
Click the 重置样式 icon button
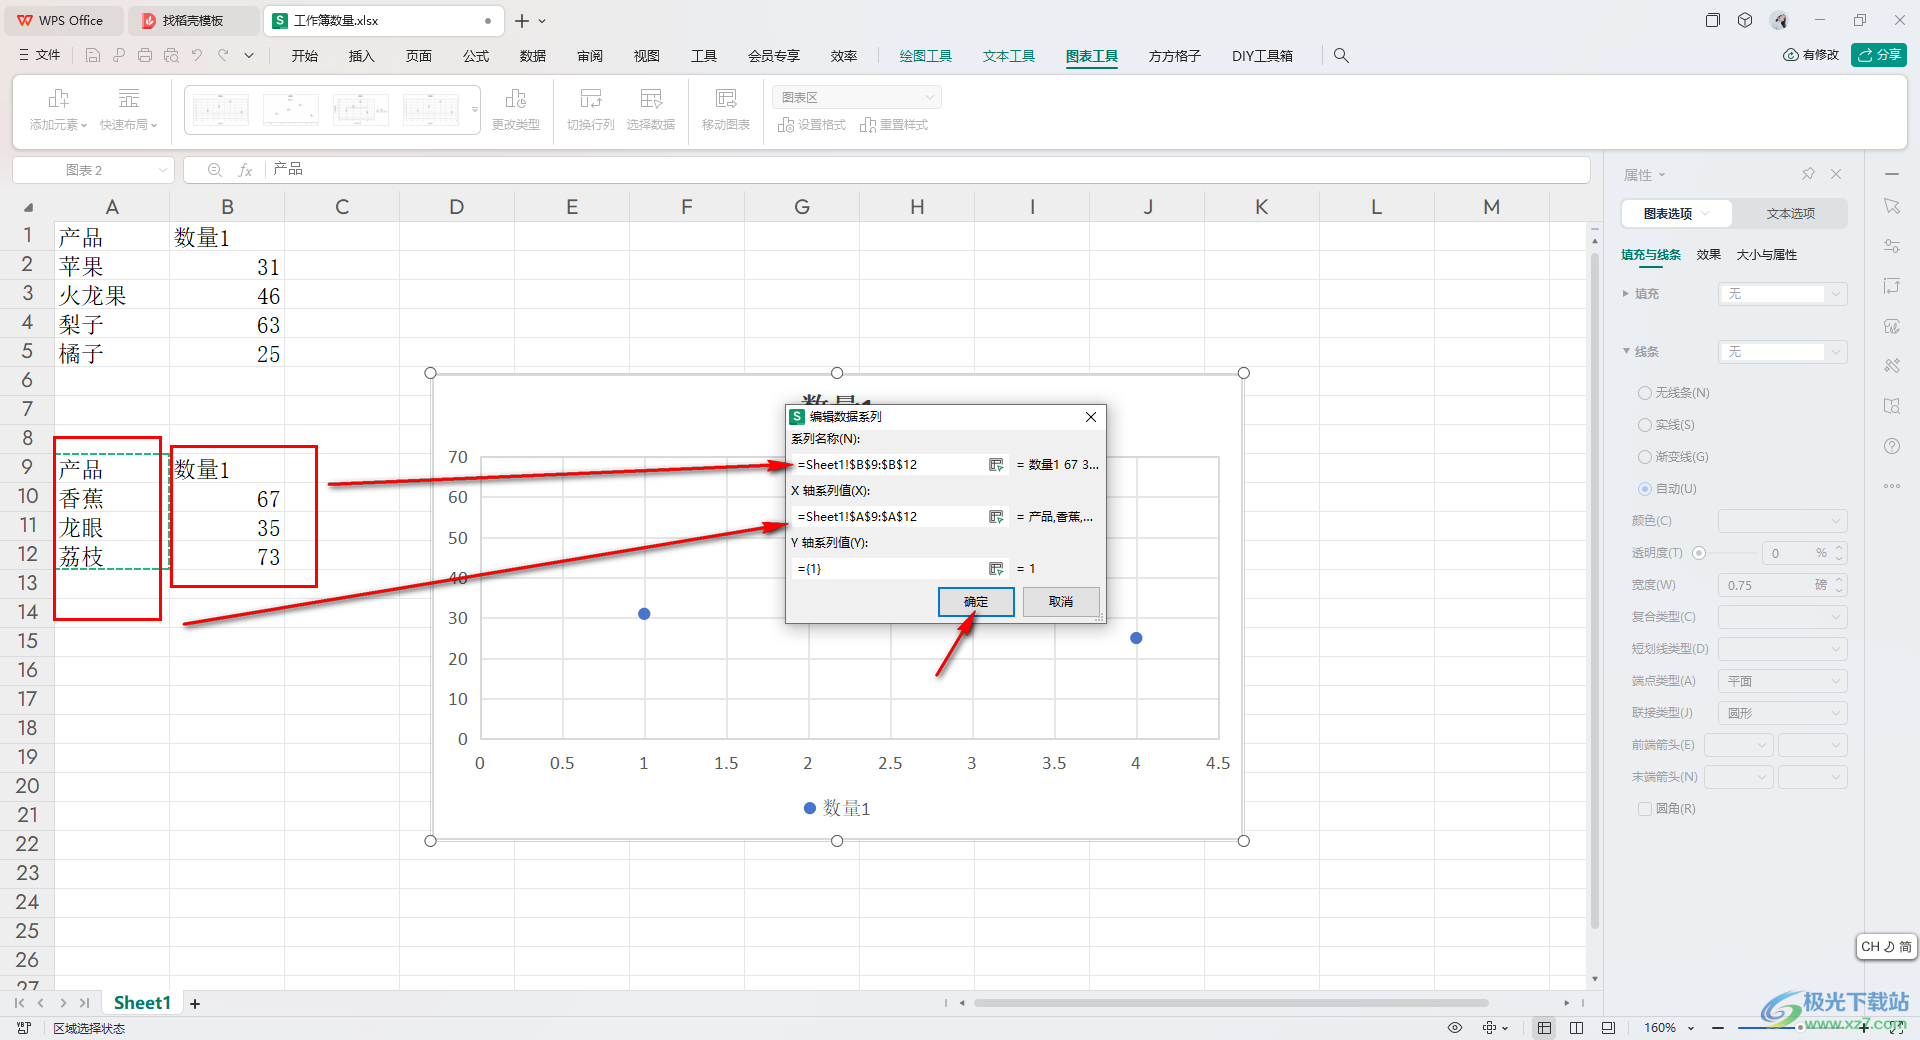[x=868, y=125]
